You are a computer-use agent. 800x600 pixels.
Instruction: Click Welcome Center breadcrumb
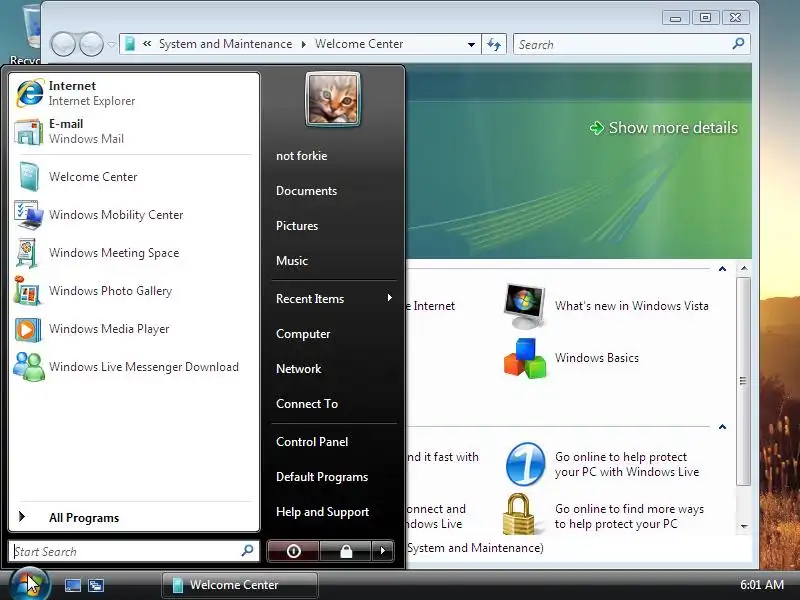tap(359, 44)
